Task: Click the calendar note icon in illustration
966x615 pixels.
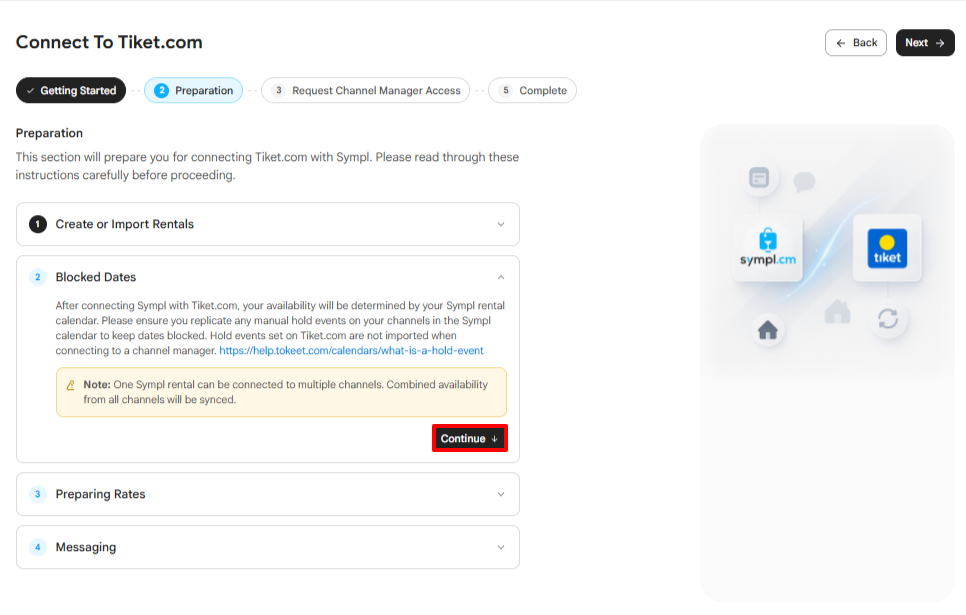Action: [759, 178]
